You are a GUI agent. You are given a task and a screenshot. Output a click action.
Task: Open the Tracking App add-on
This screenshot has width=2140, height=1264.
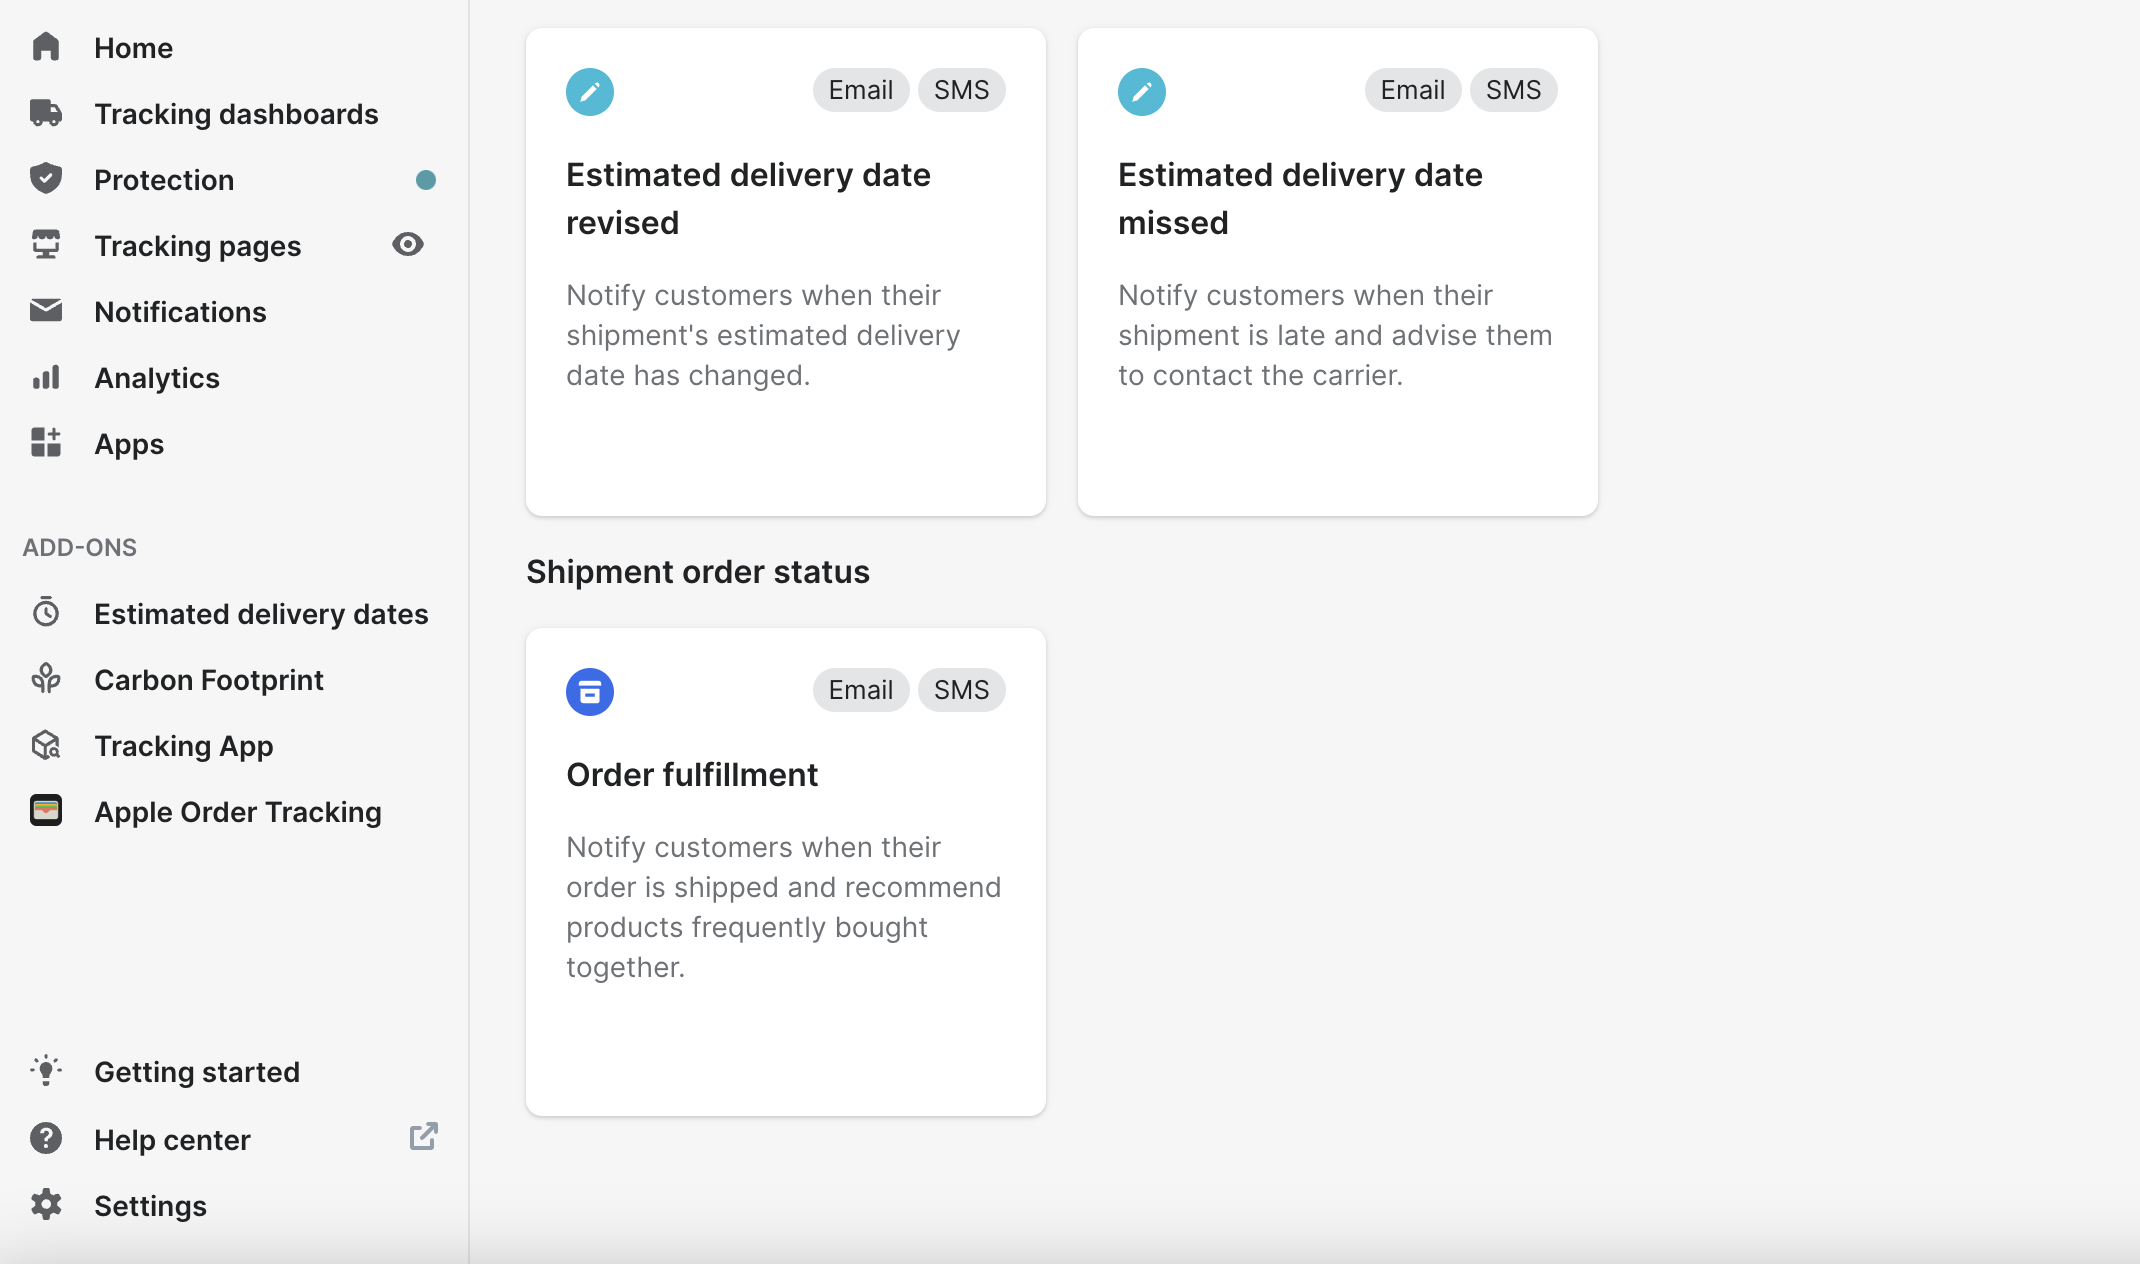pos(184,746)
